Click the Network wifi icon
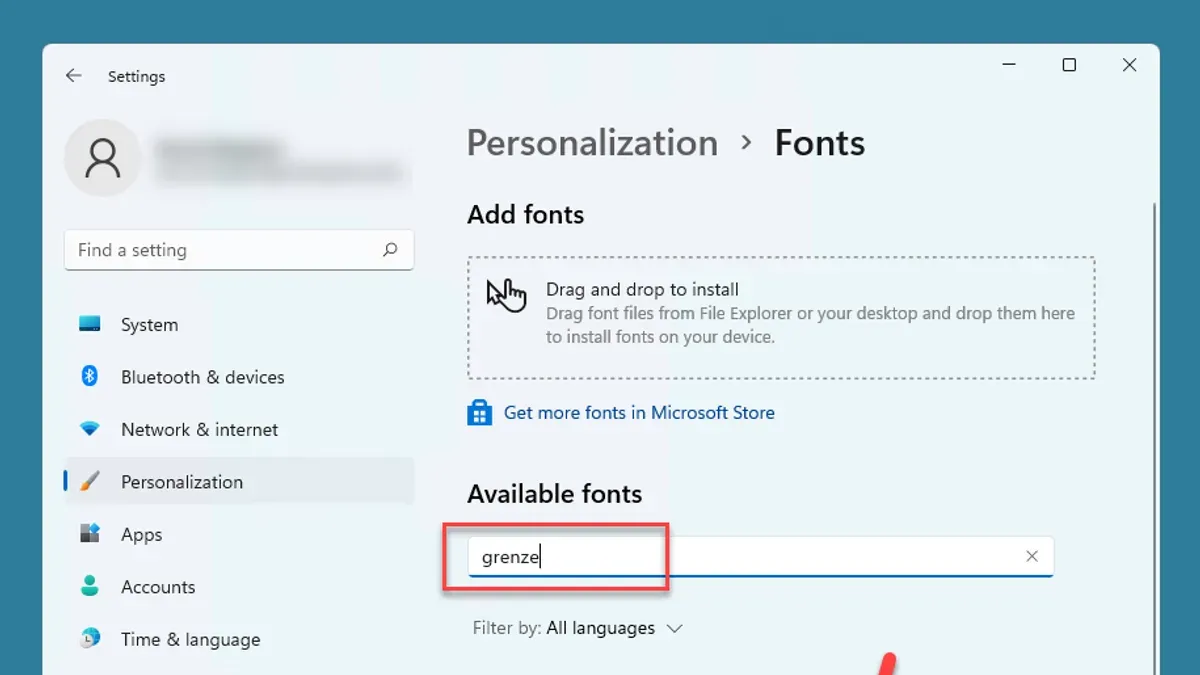This screenshot has height=675, width=1200. click(x=90, y=429)
